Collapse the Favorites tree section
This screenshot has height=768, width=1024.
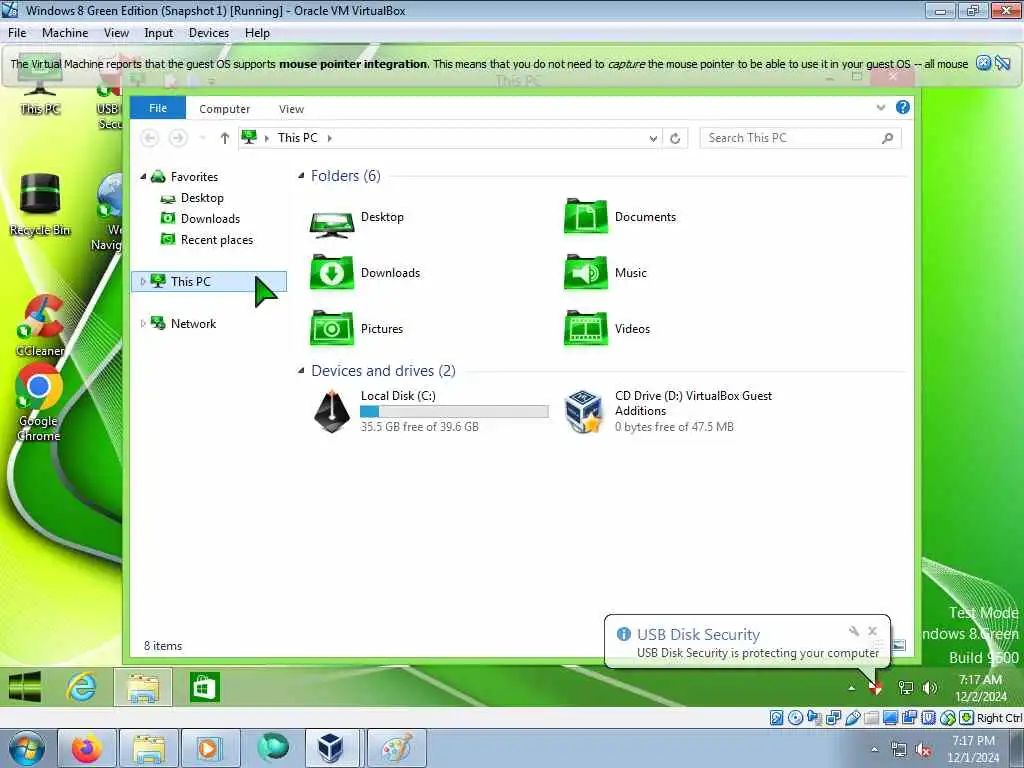click(x=144, y=176)
